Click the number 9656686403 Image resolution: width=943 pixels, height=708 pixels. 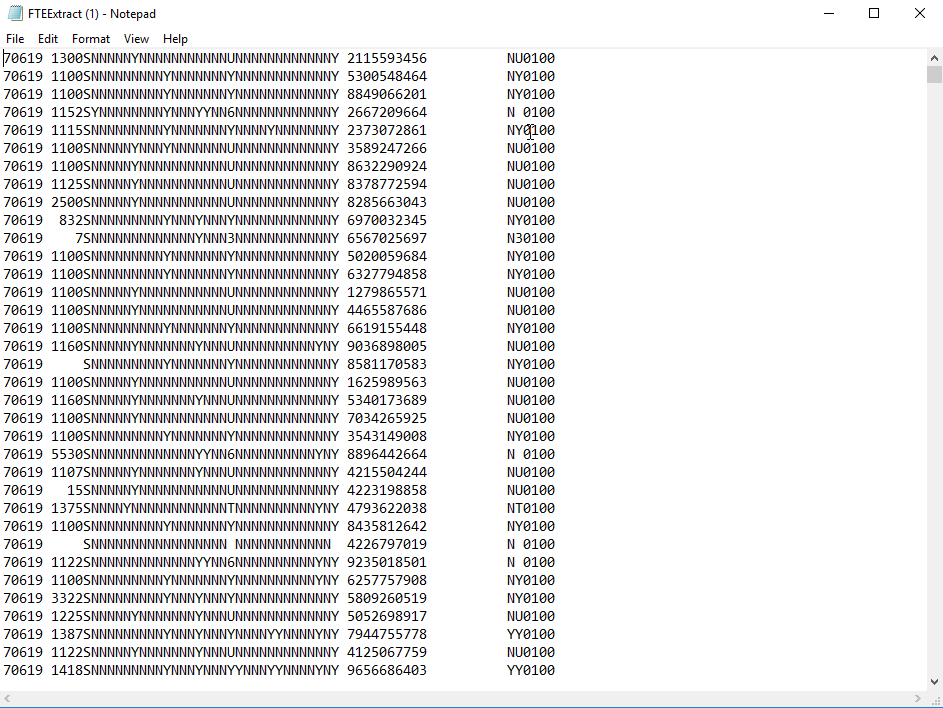click(x=387, y=671)
